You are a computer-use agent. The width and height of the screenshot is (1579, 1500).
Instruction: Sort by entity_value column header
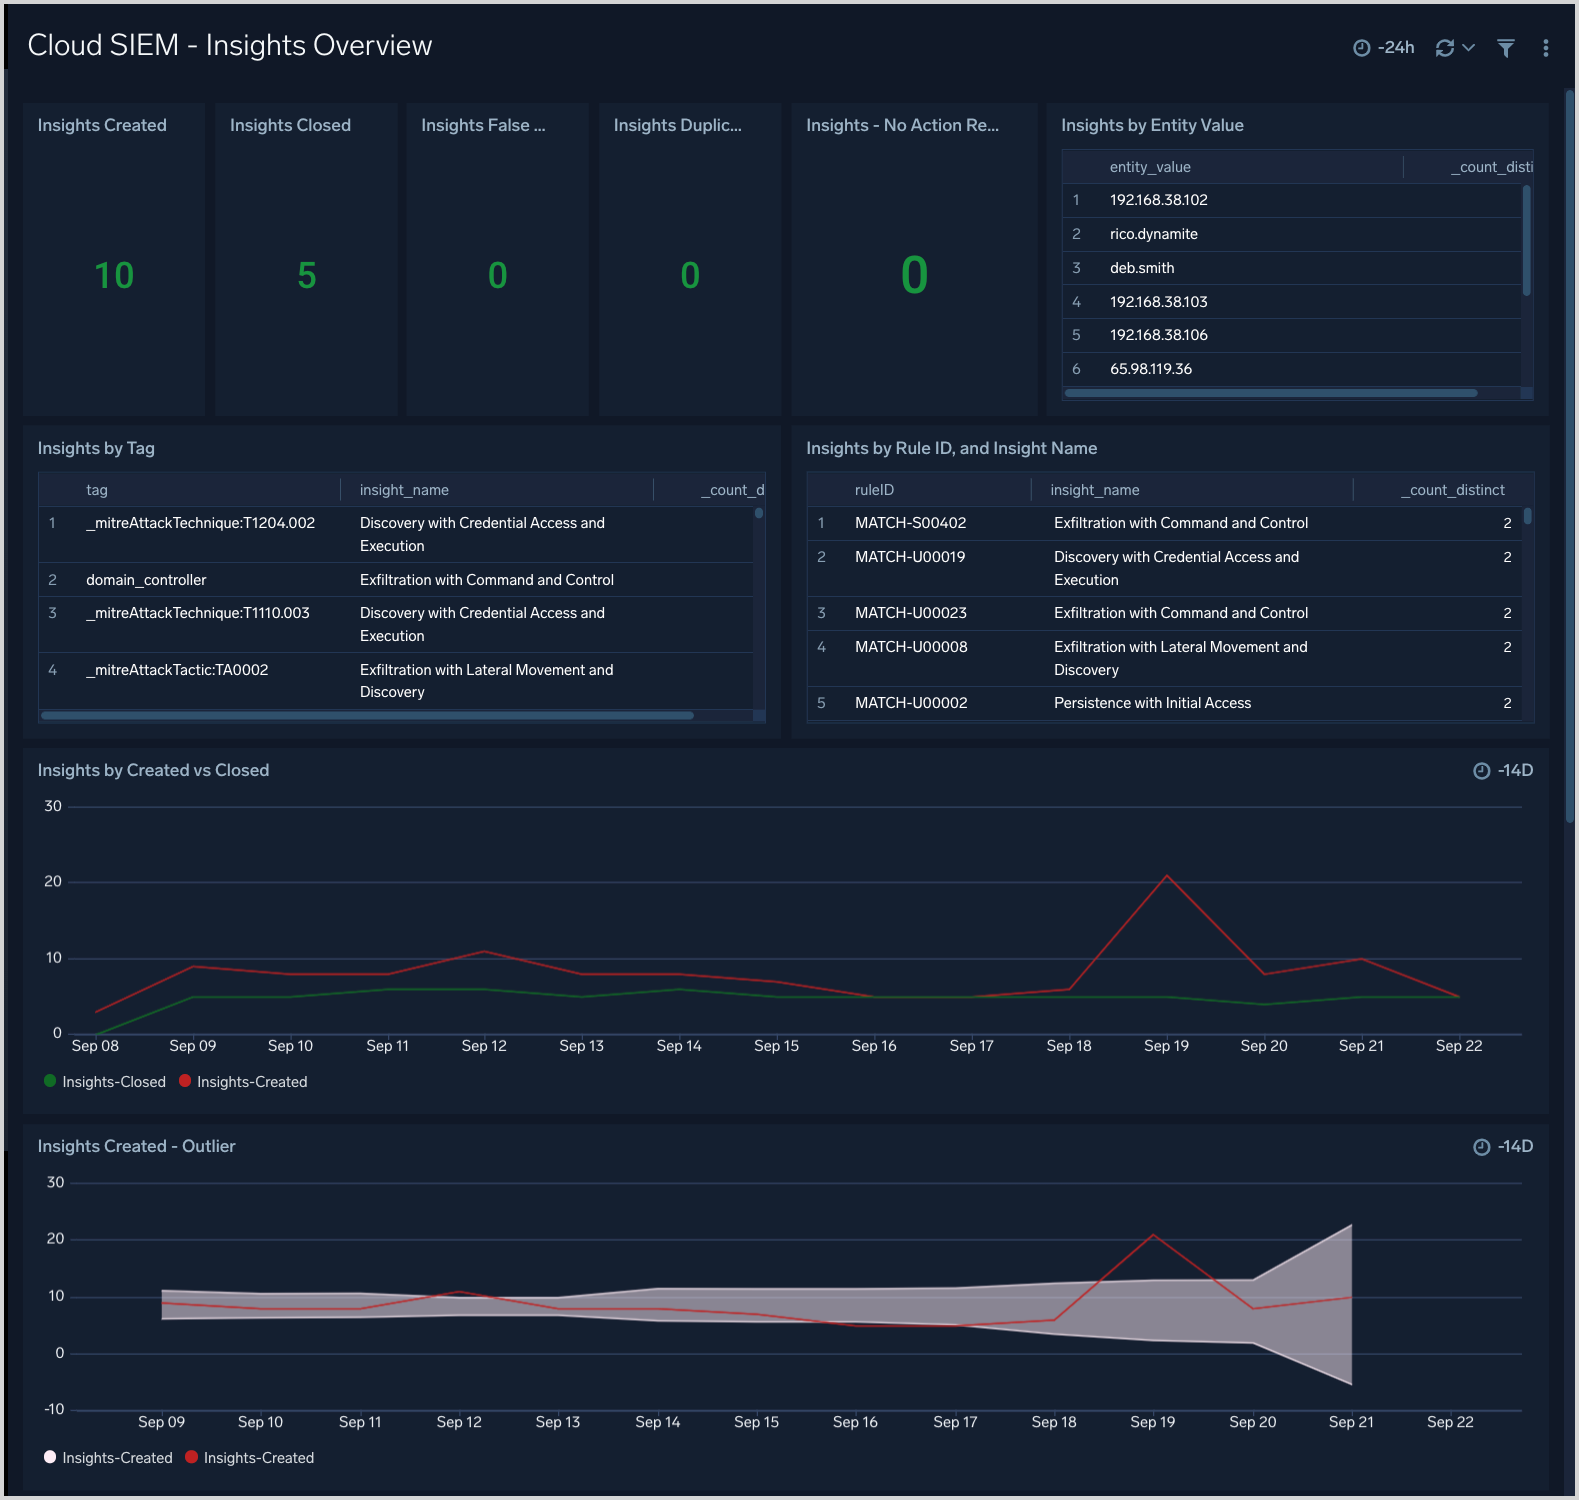(1149, 167)
